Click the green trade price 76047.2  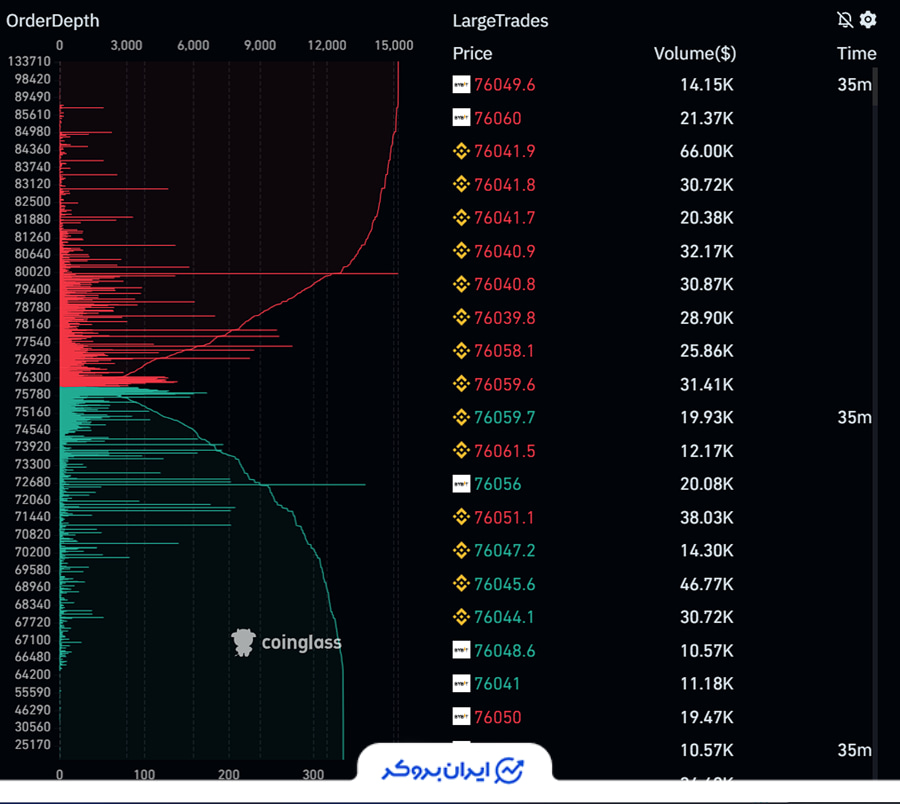[x=504, y=551]
